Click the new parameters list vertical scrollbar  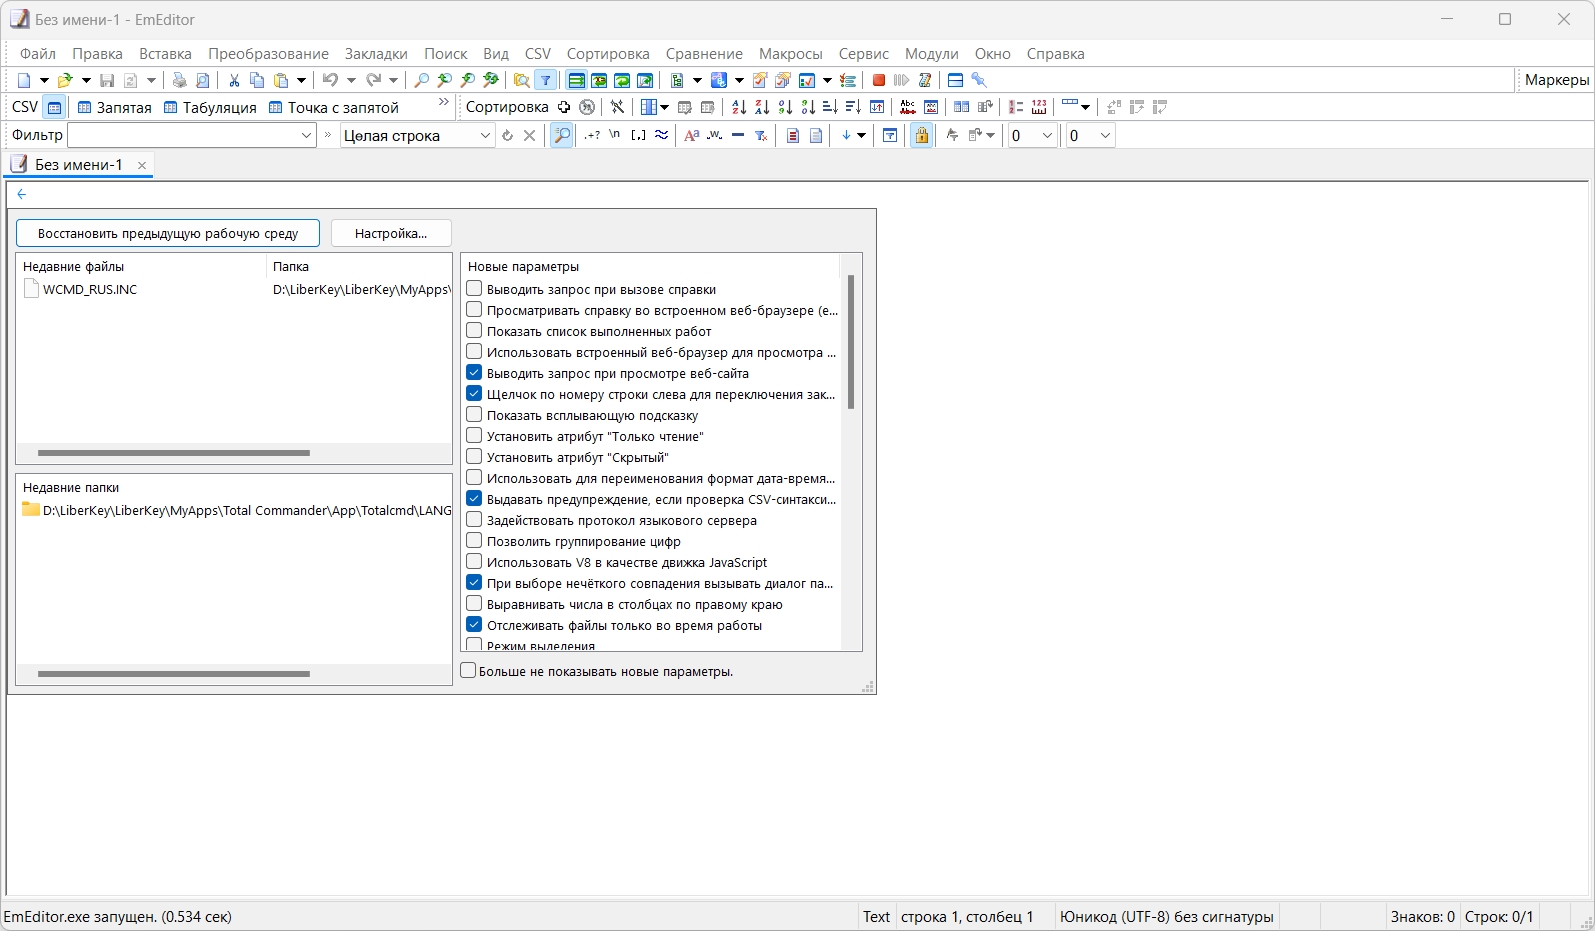[x=851, y=342]
